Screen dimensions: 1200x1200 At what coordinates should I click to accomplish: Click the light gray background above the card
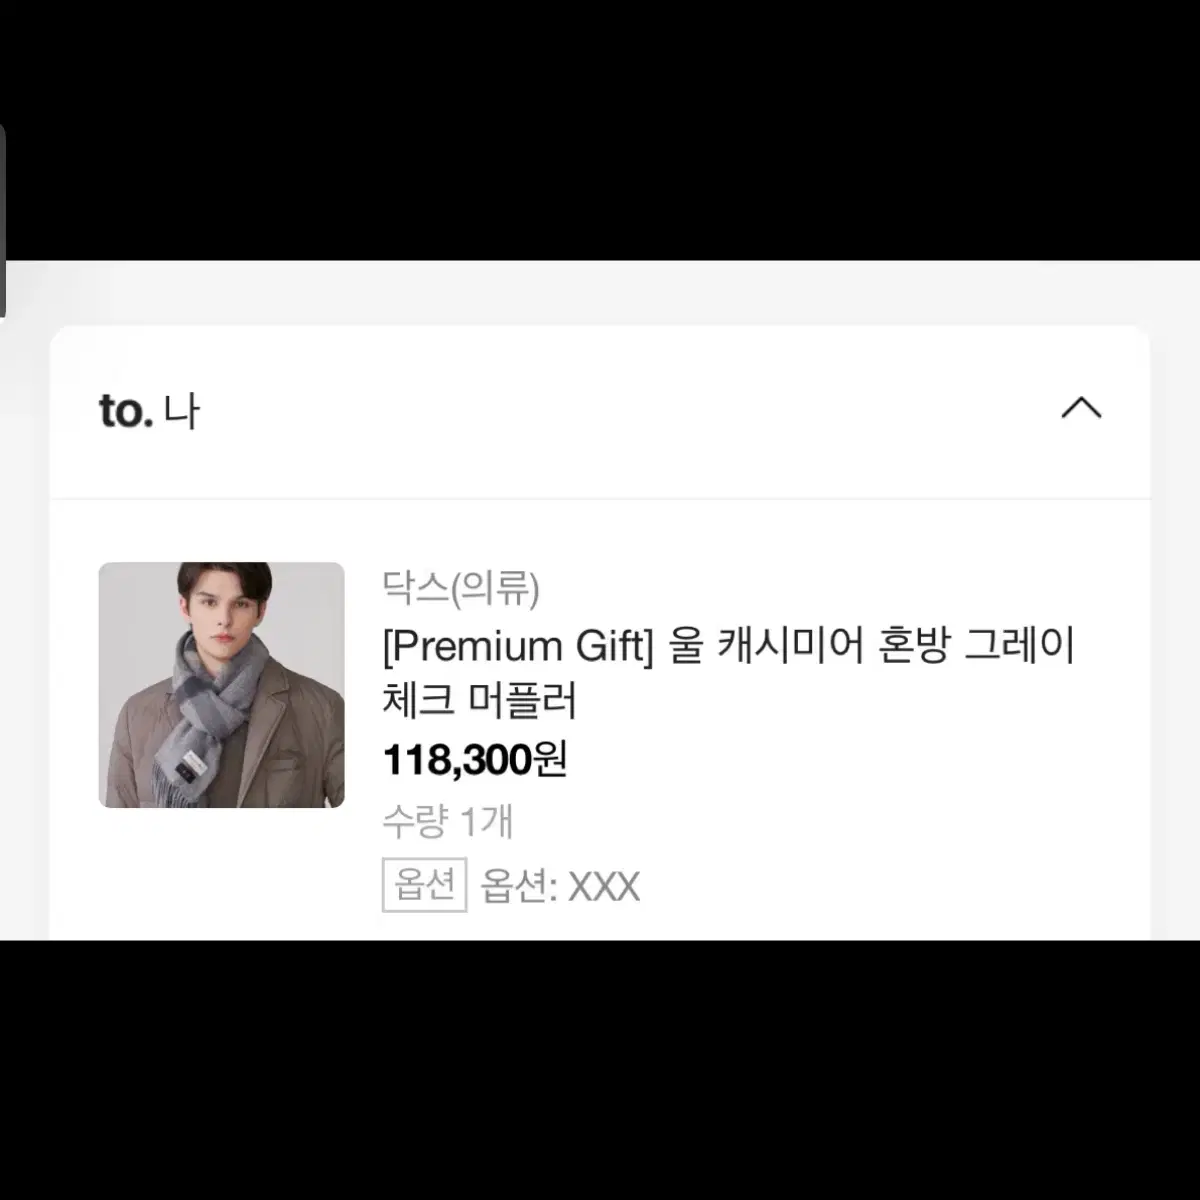[600, 292]
